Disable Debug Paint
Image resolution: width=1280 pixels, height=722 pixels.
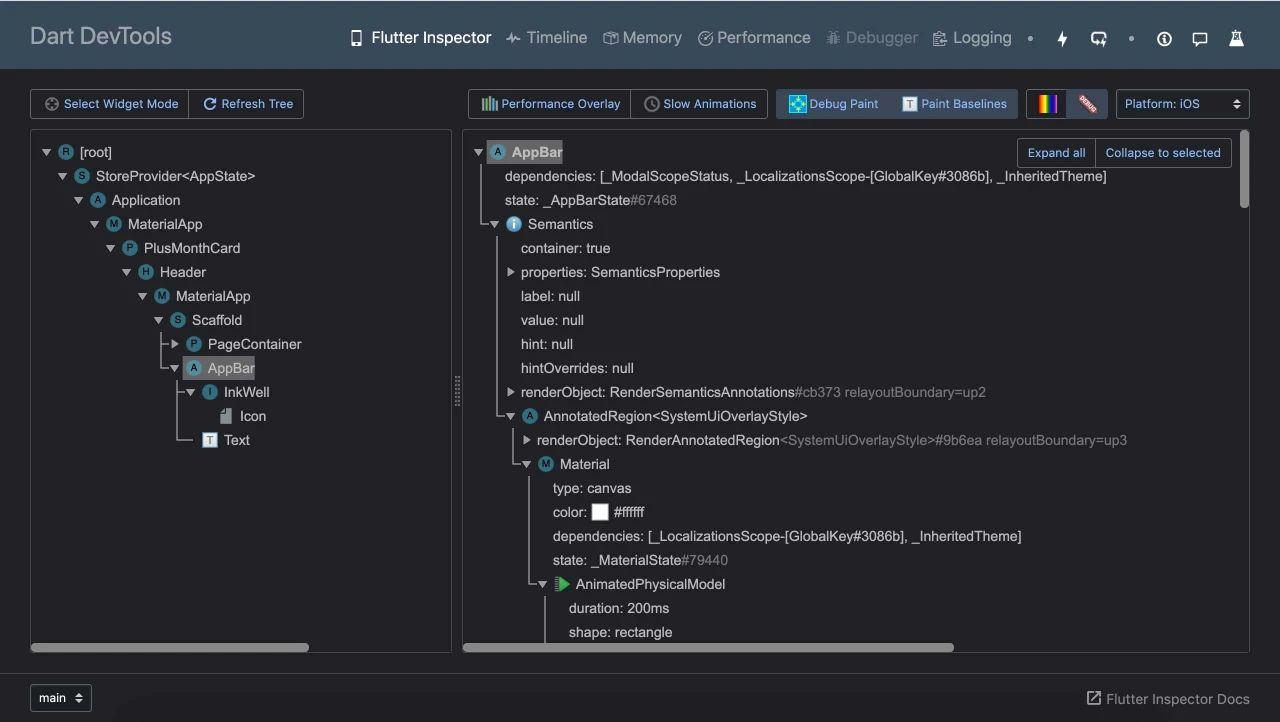click(833, 104)
